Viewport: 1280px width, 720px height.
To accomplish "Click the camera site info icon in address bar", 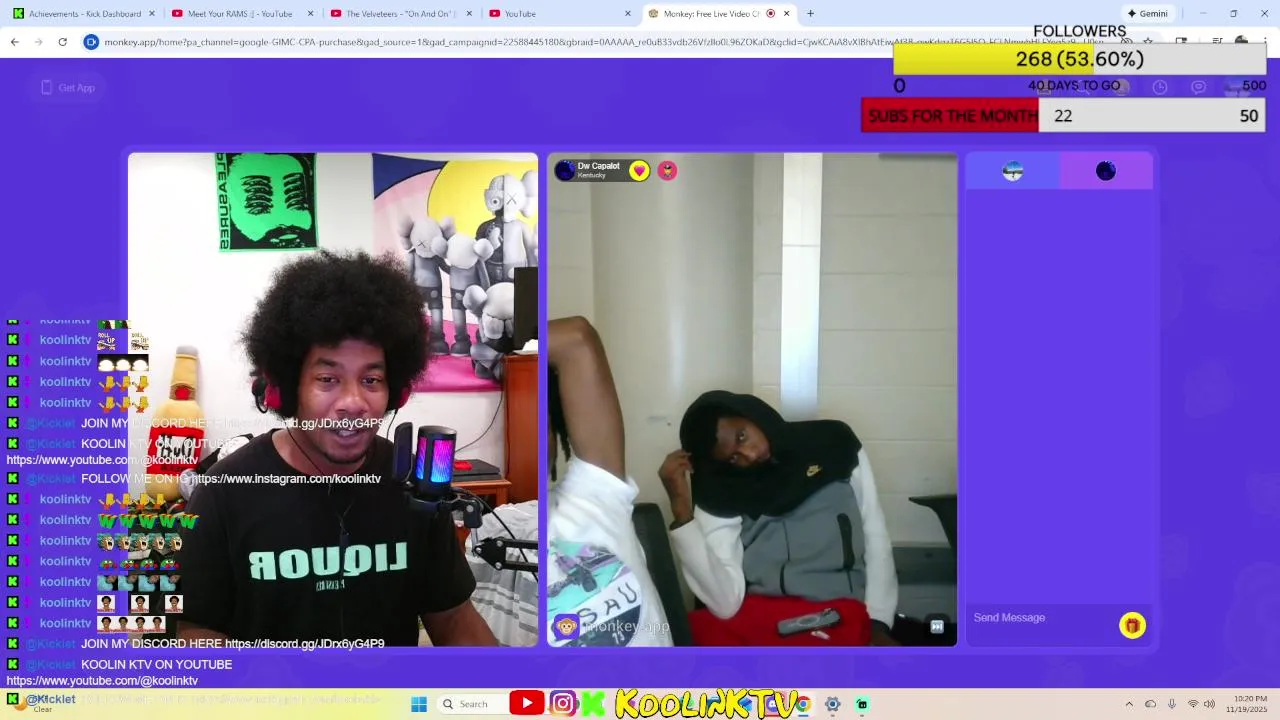I will click(91, 42).
